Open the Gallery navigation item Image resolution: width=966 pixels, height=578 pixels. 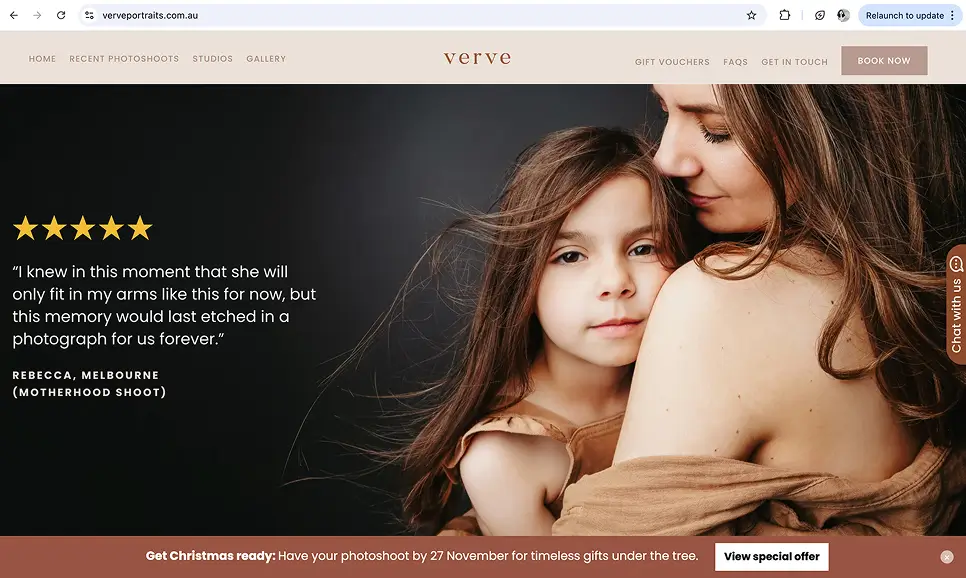pyautogui.click(x=266, y=59)
